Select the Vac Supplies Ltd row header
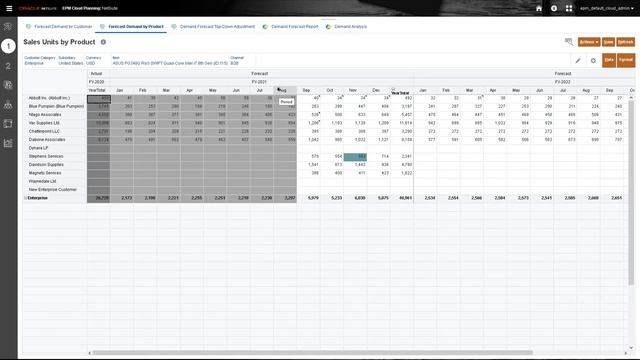The width and height of the screenshot is (640, 360). [x=55, y=123]
